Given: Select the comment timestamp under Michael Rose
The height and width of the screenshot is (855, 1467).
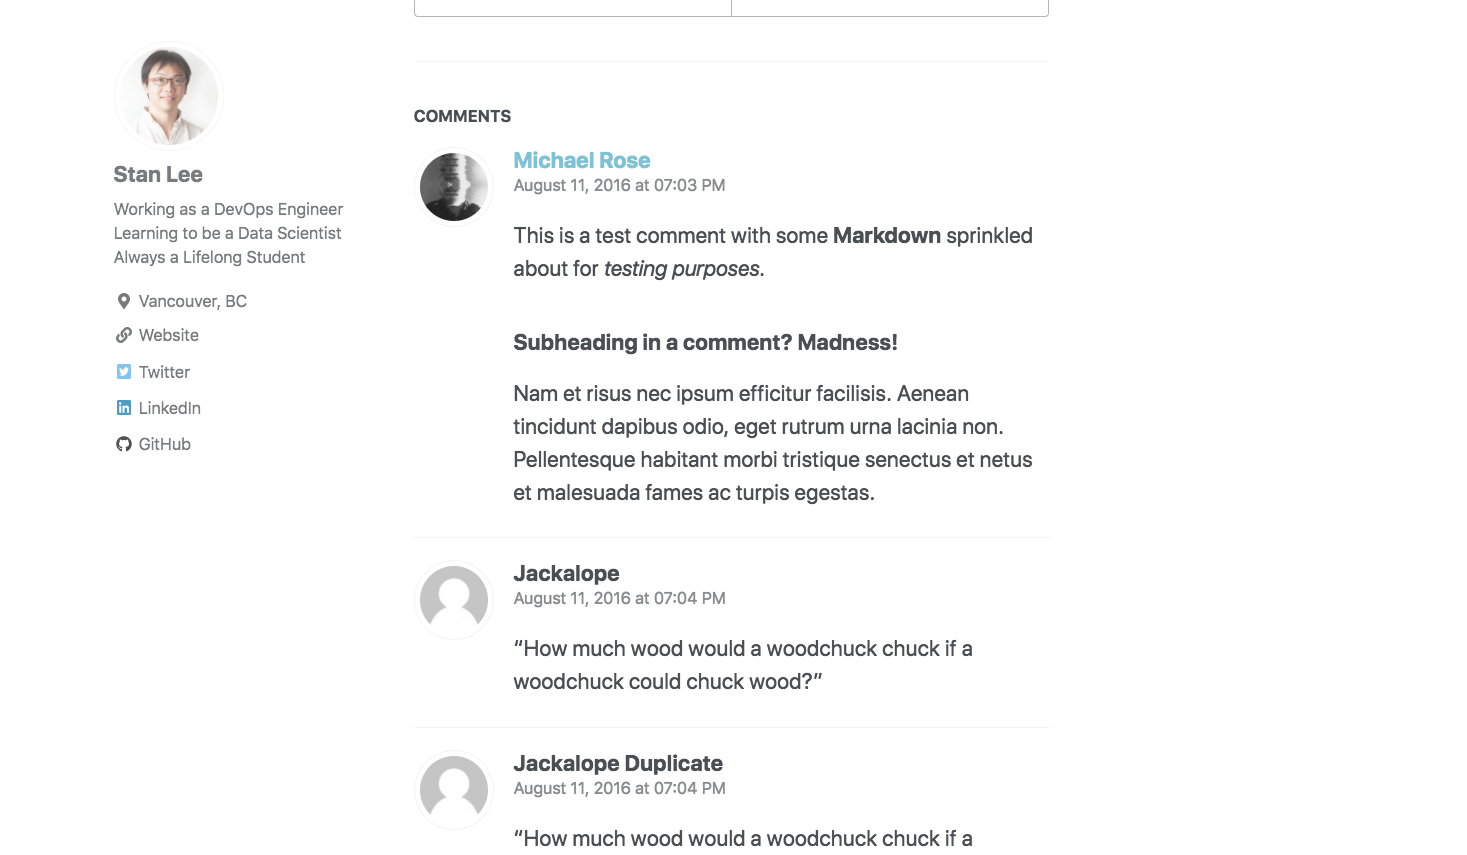Looking at the screenshot, I should coord(619,185).
